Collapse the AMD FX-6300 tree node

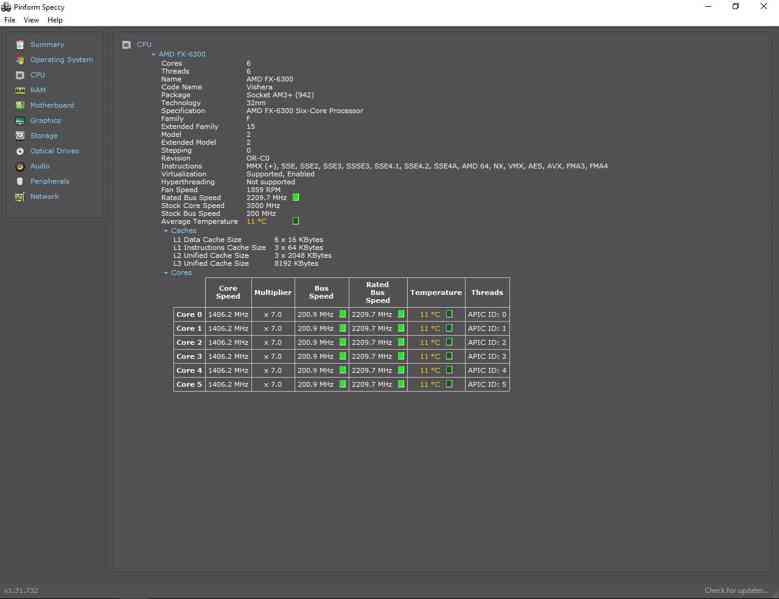154,54
